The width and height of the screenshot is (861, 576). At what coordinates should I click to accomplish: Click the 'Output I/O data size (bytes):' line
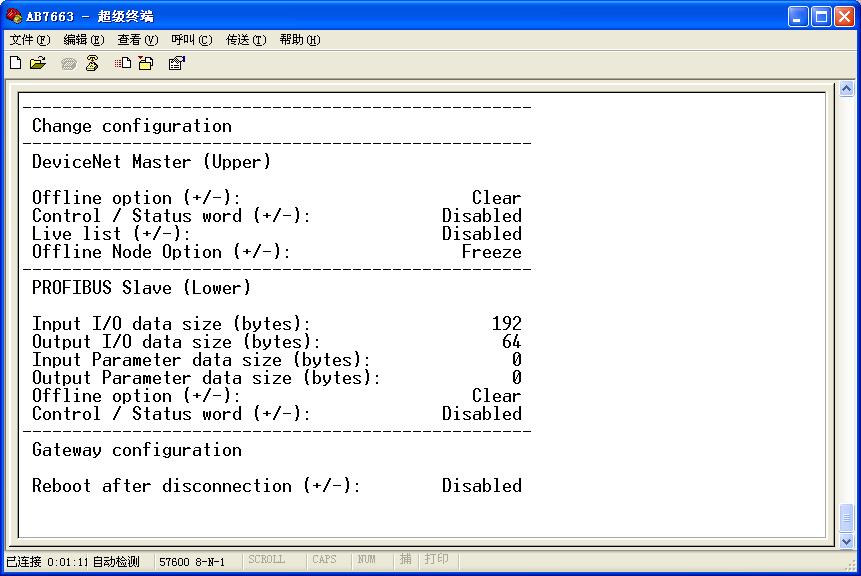pyautogui.click(x=176, y=342)
